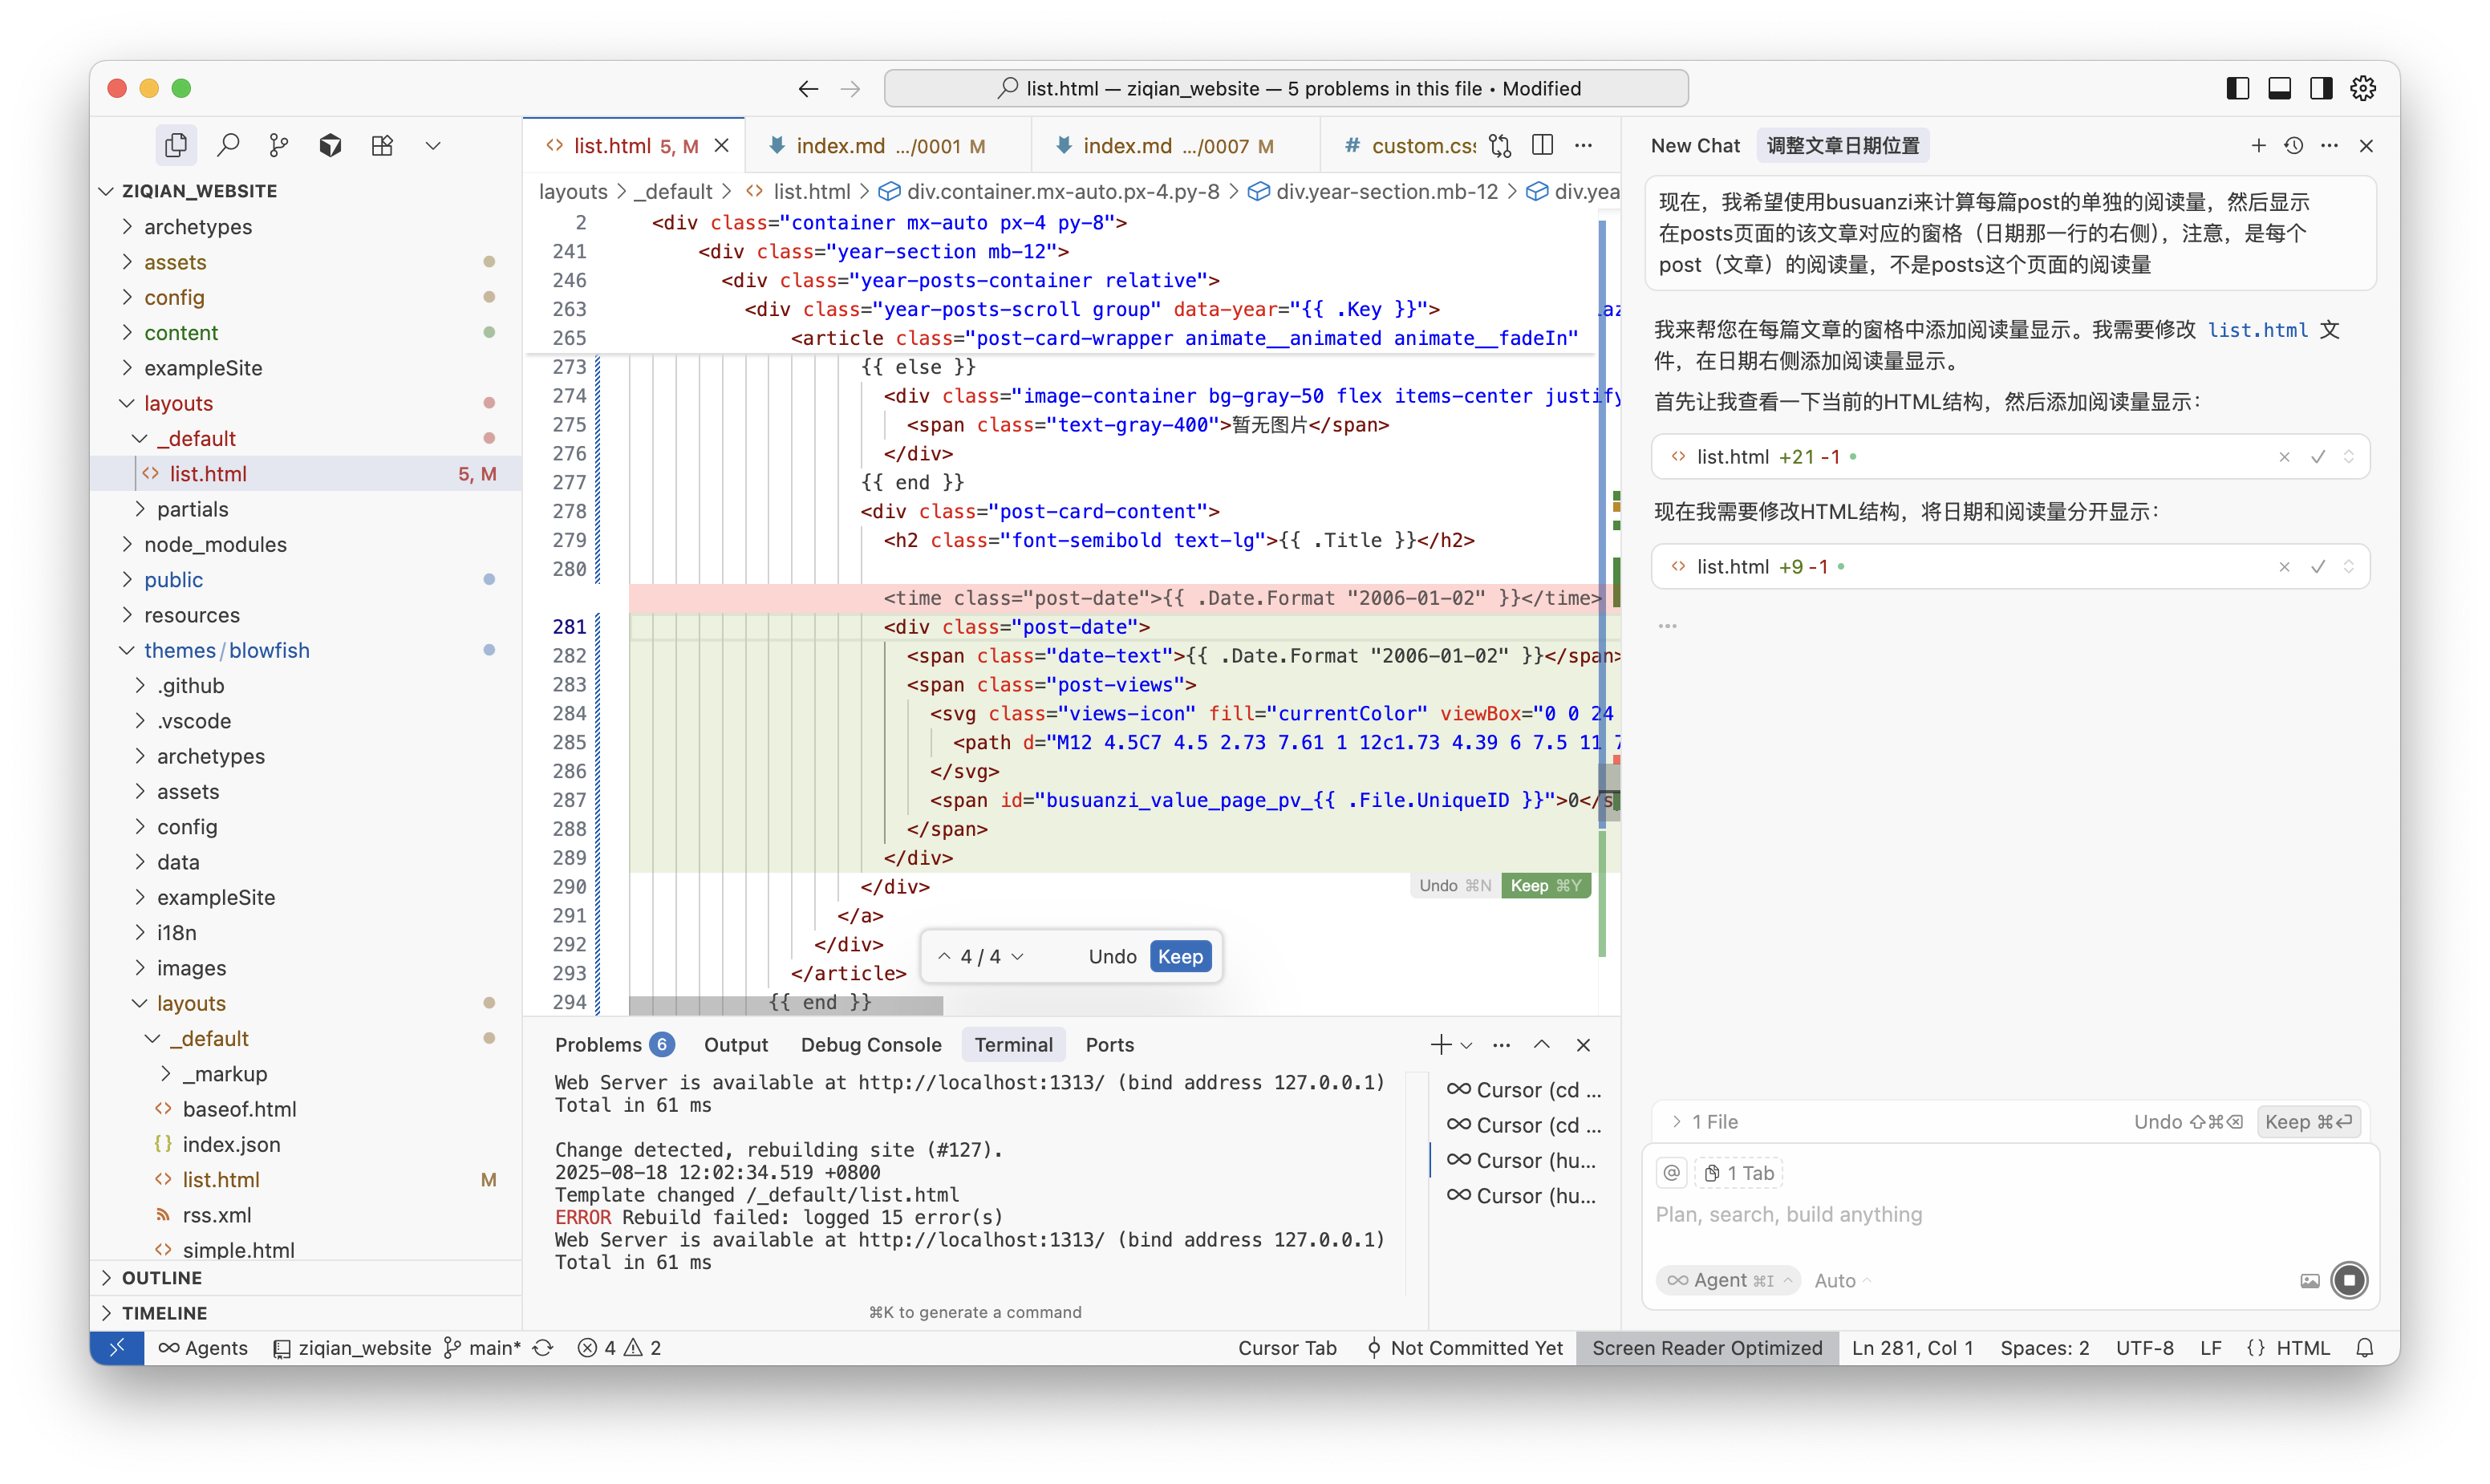Open Cursor settings gear icon
This screenshot has height=1484, width=2490.
(x=2363, y=89)
